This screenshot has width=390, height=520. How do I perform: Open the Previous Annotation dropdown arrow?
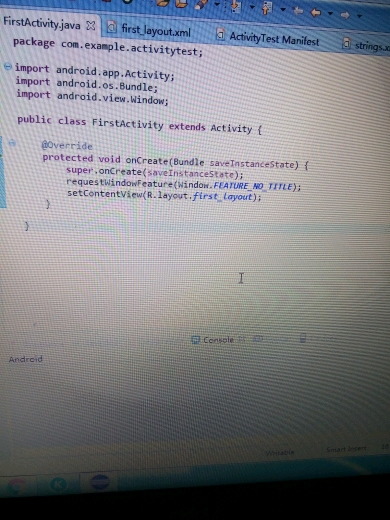pyautogui.click(x=283, y=9)
